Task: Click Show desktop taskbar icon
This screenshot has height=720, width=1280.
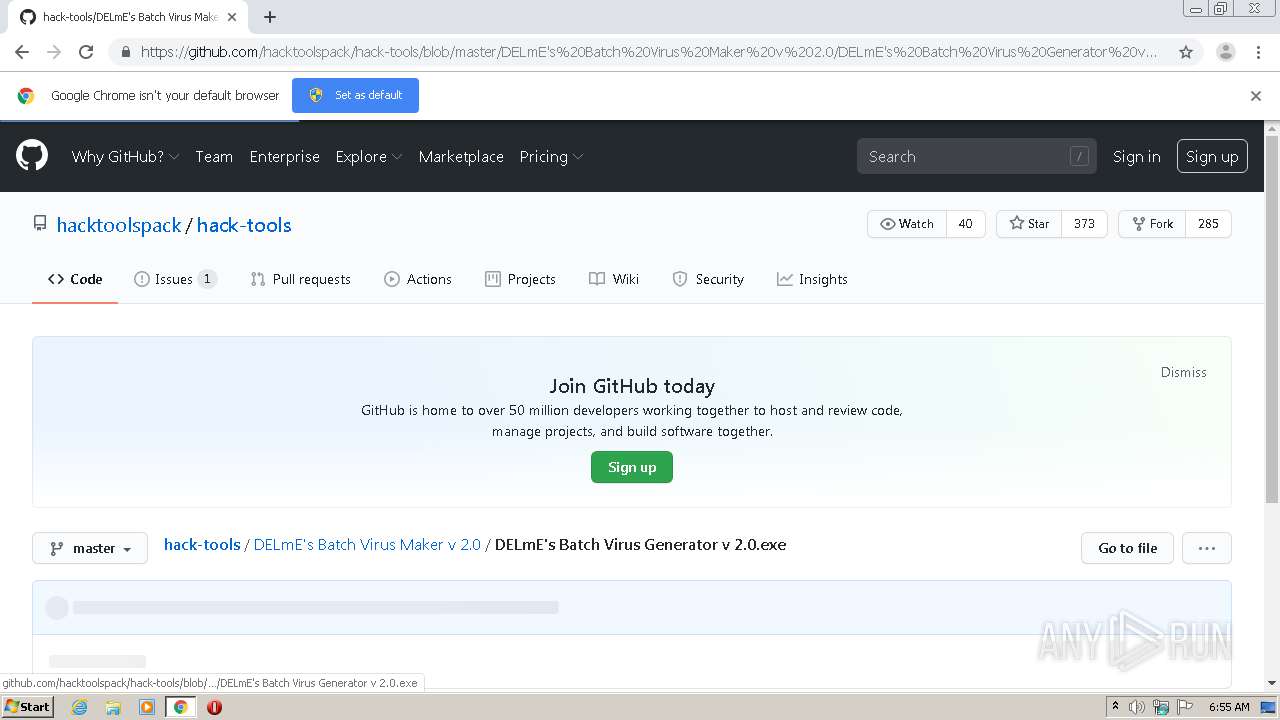Action: pos(1269,707)
